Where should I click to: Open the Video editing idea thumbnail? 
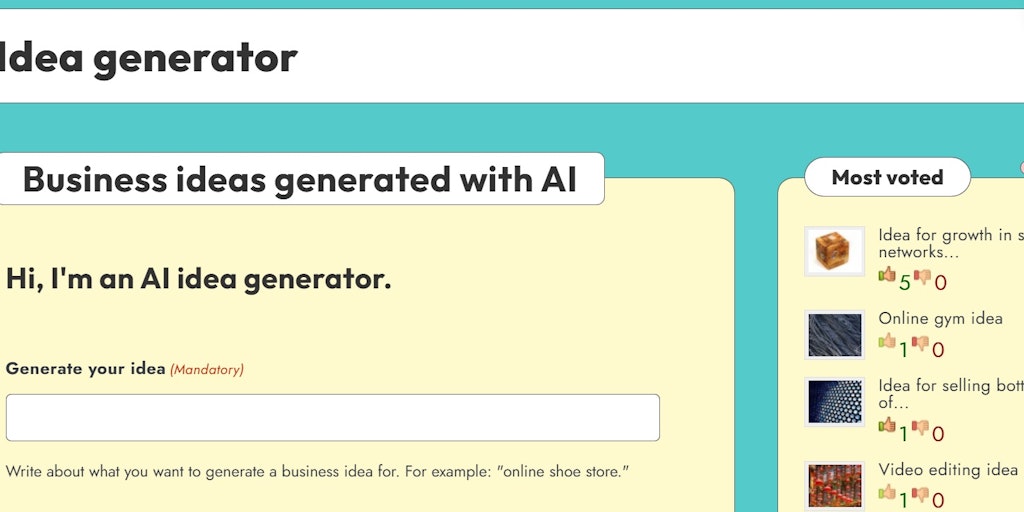tap(834, 486)
